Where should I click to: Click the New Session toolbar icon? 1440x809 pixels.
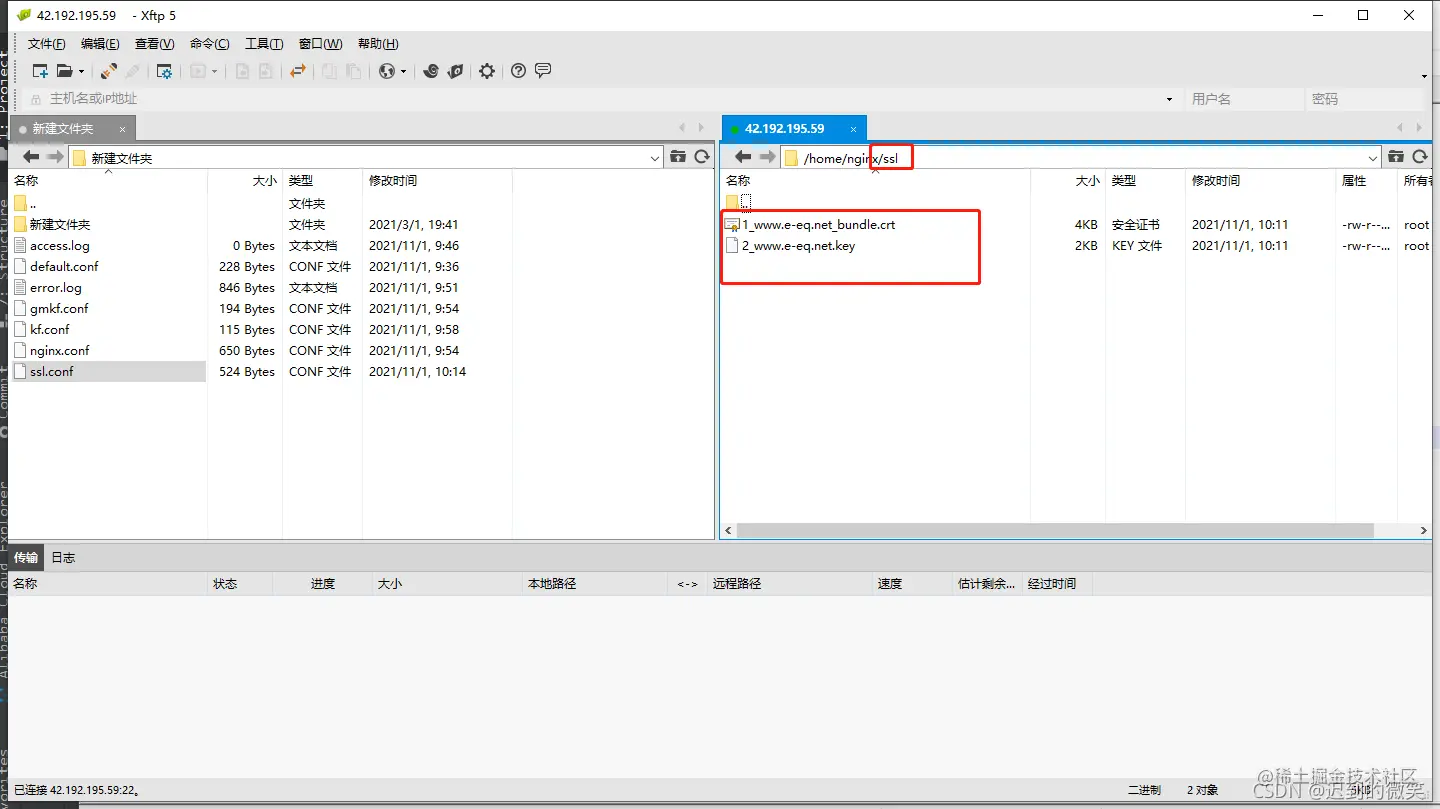40,71
